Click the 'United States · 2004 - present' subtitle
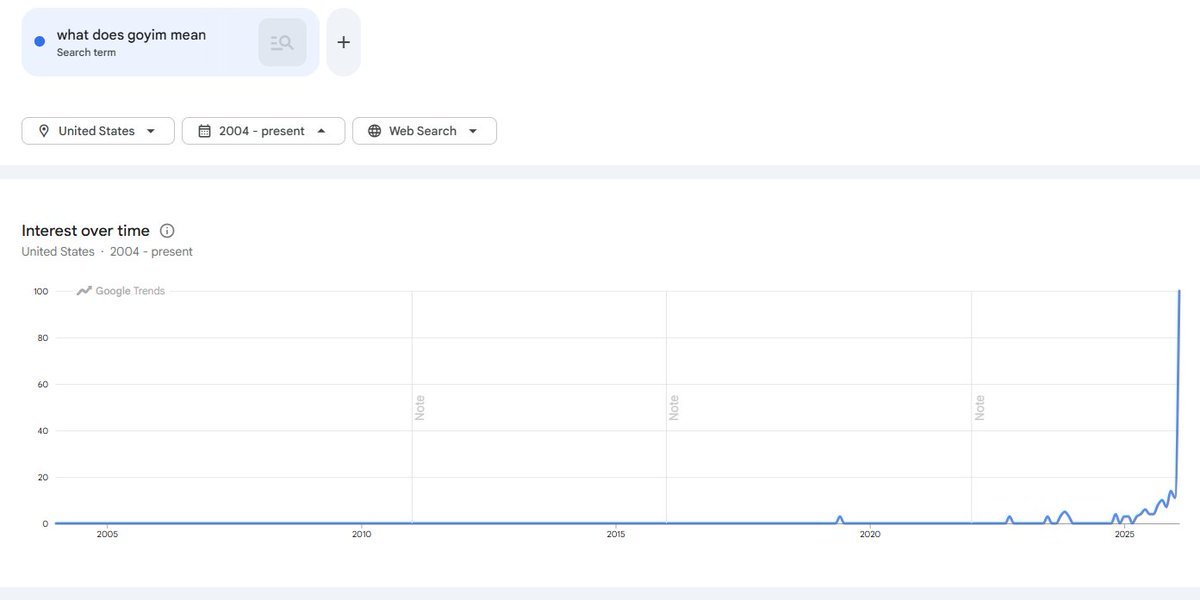This screenshot has width=1200, height=600. [107, 252]
